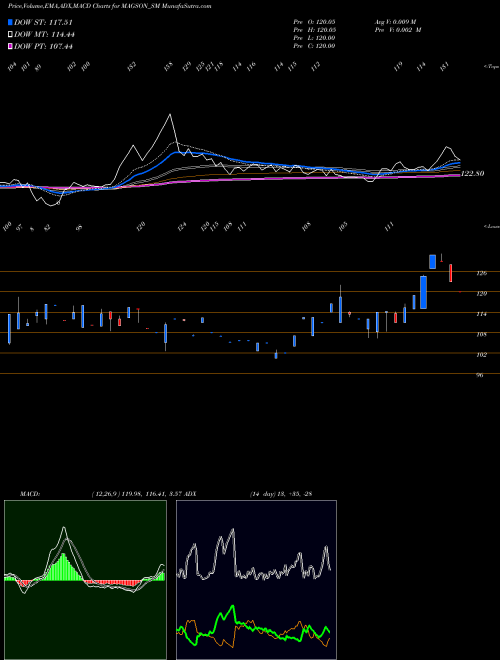Click the 'Pre L: 120.09' value
The width and height of the screenshot is (500, 660).
pyautogui.click(x=314, y=38)
